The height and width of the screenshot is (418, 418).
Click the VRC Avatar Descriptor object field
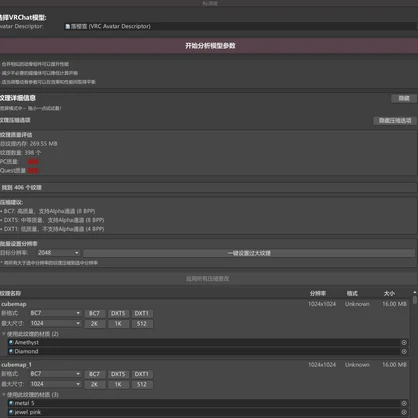click(x=240, y=26)
